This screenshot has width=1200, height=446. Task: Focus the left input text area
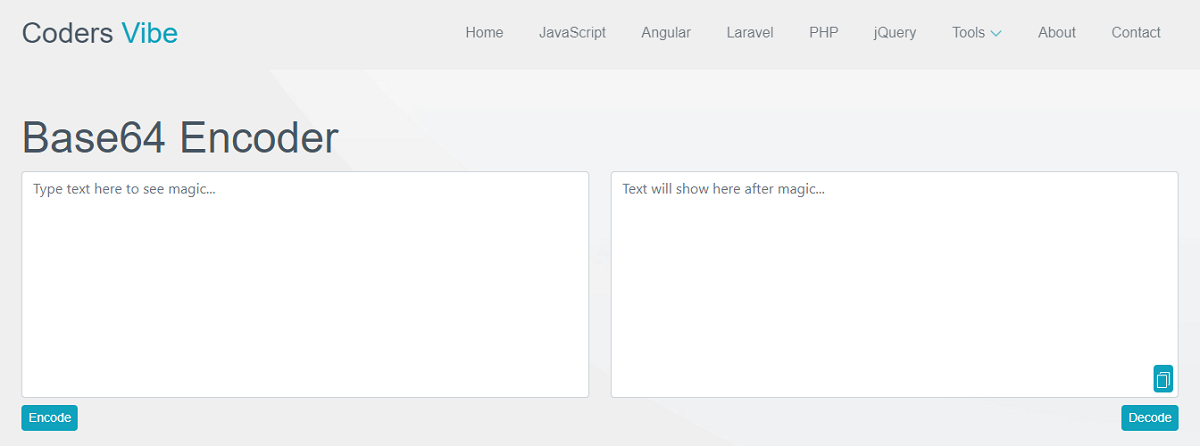click(305, 290)
